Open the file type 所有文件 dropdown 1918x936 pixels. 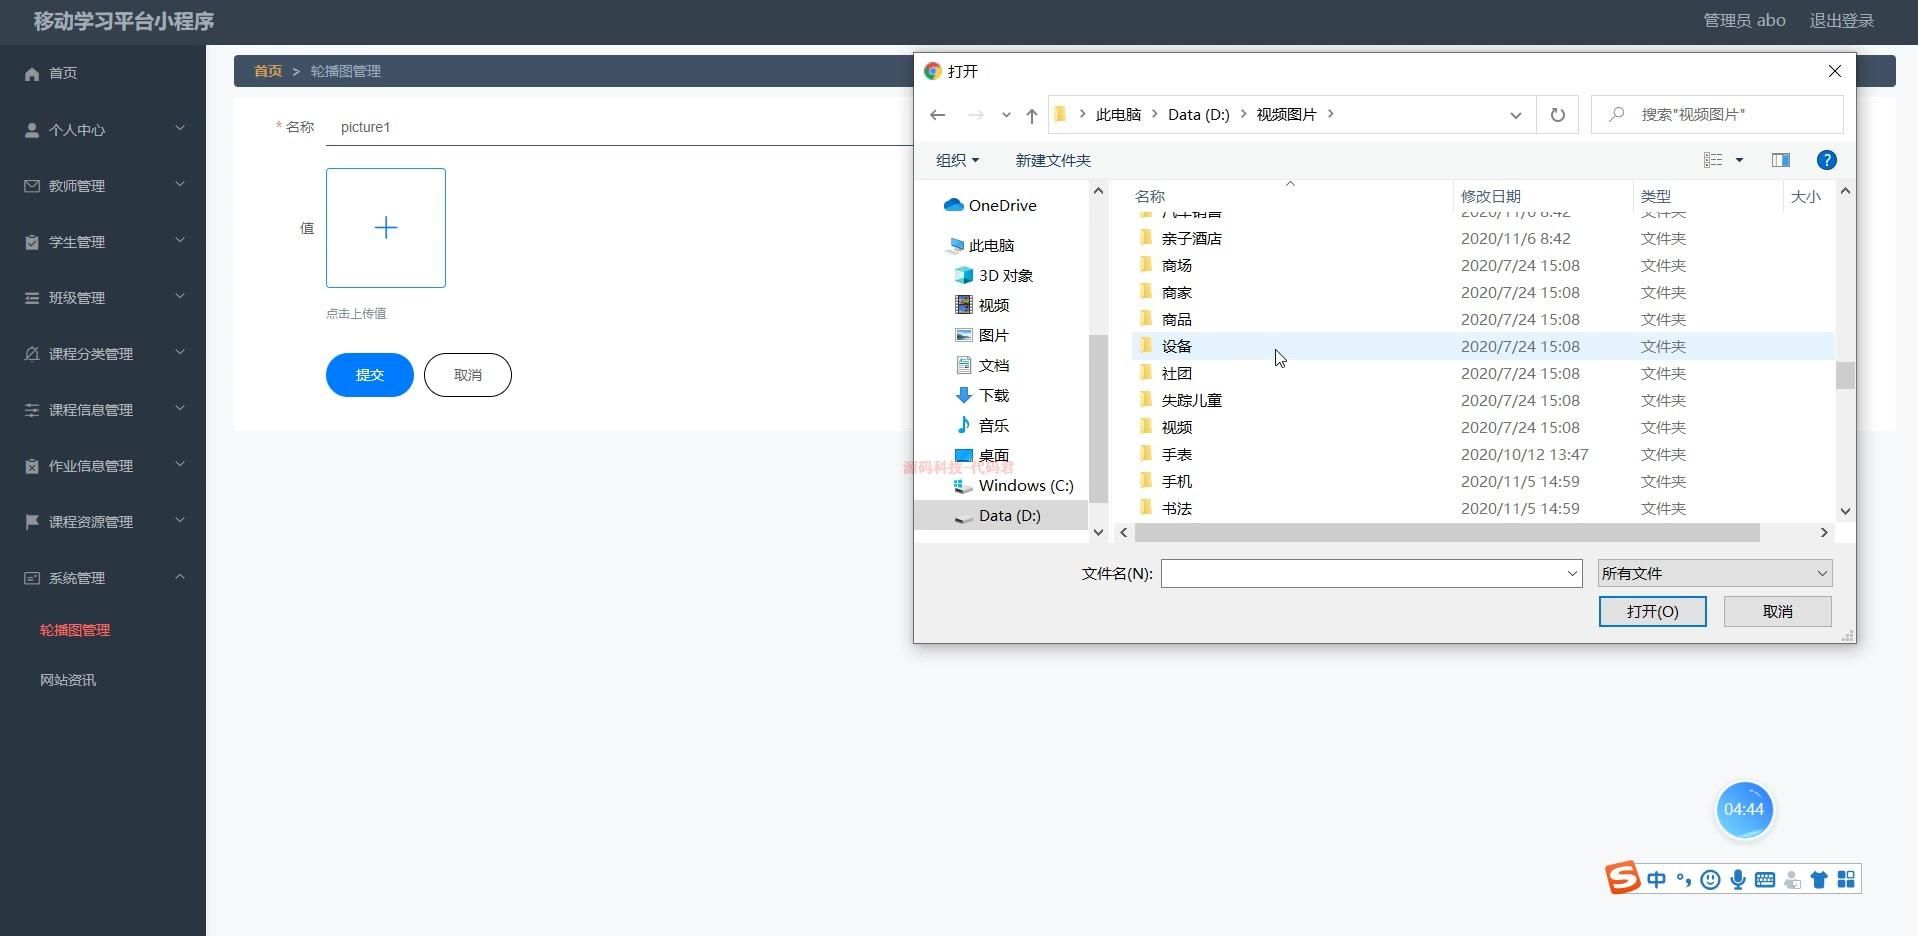[1714, 573]
